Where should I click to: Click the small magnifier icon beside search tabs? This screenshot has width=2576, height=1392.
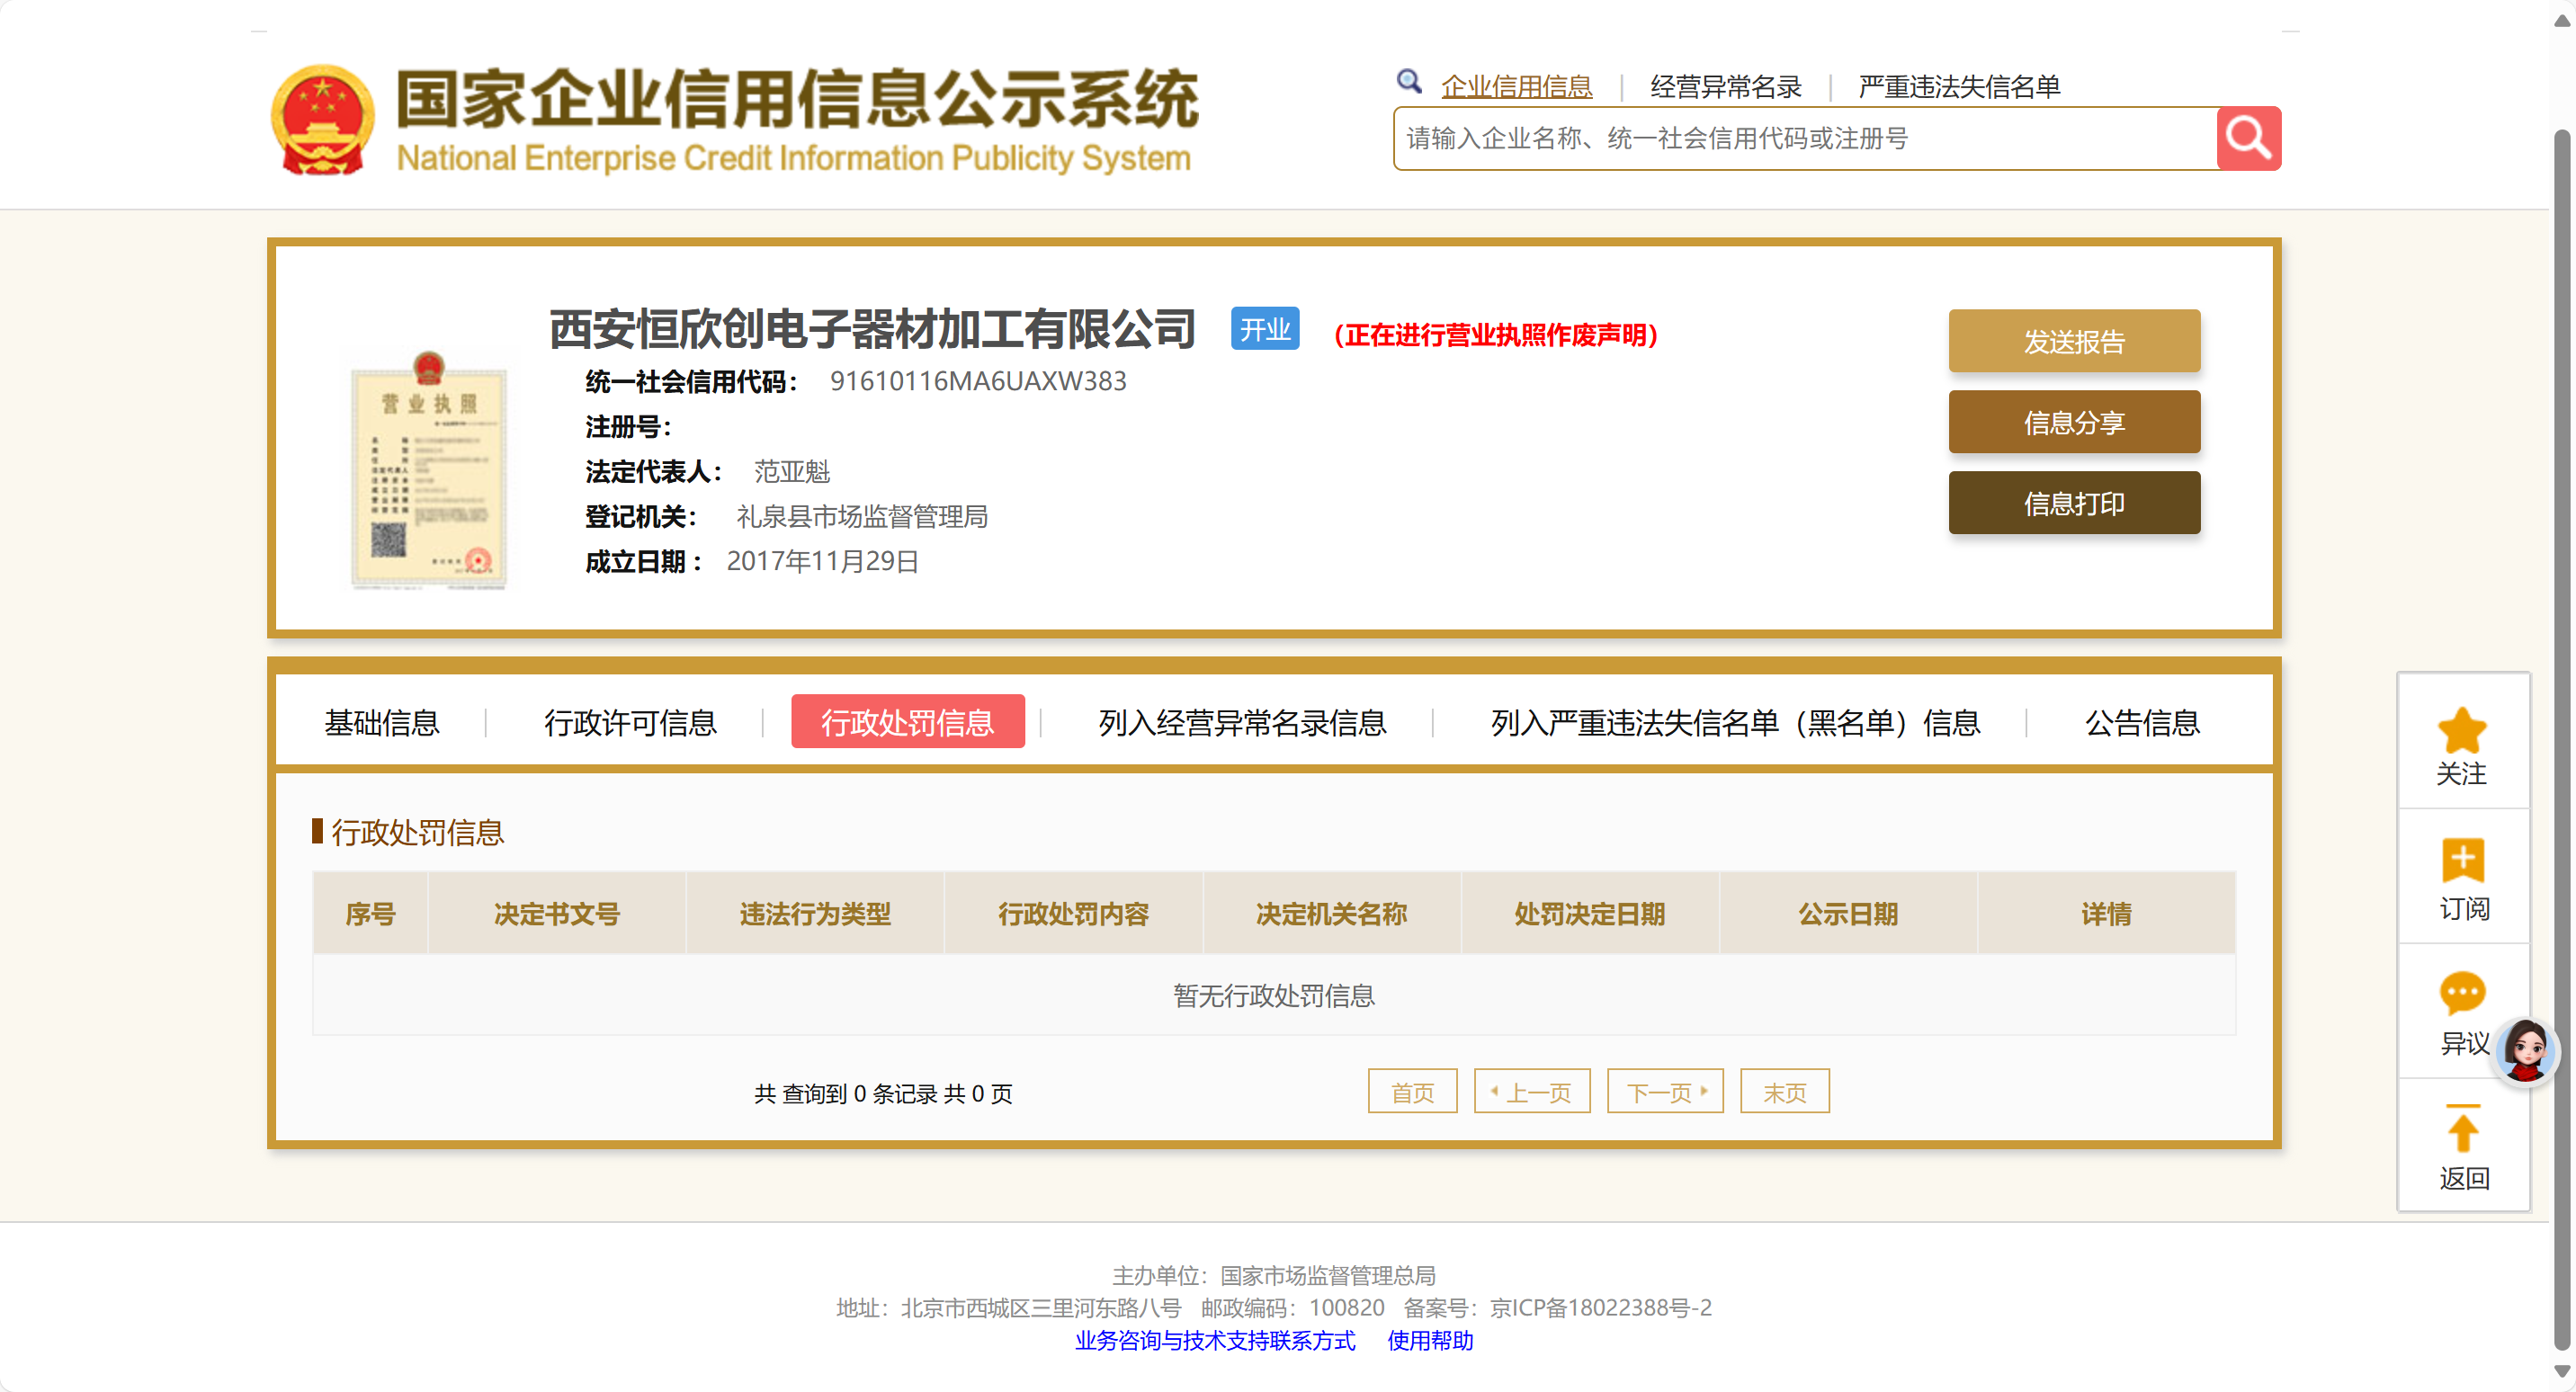click(x=1409, y=82)
